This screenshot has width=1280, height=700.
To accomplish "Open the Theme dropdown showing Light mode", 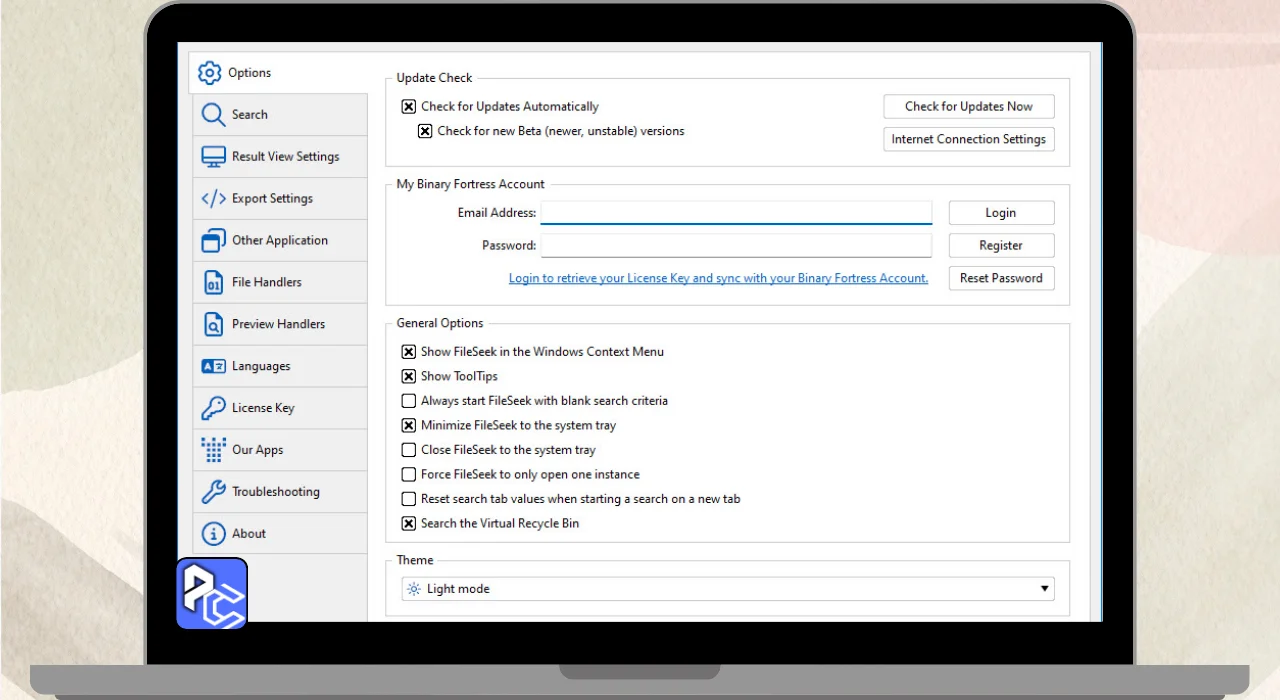I will coord(728,589).
